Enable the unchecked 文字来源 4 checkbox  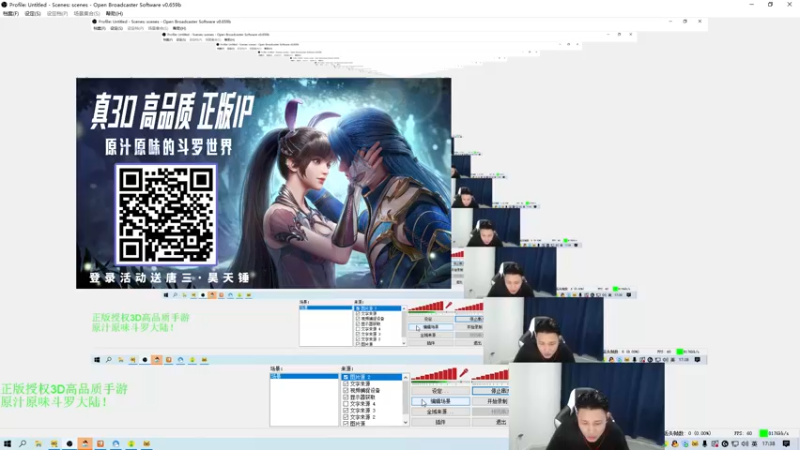point(346,404)
